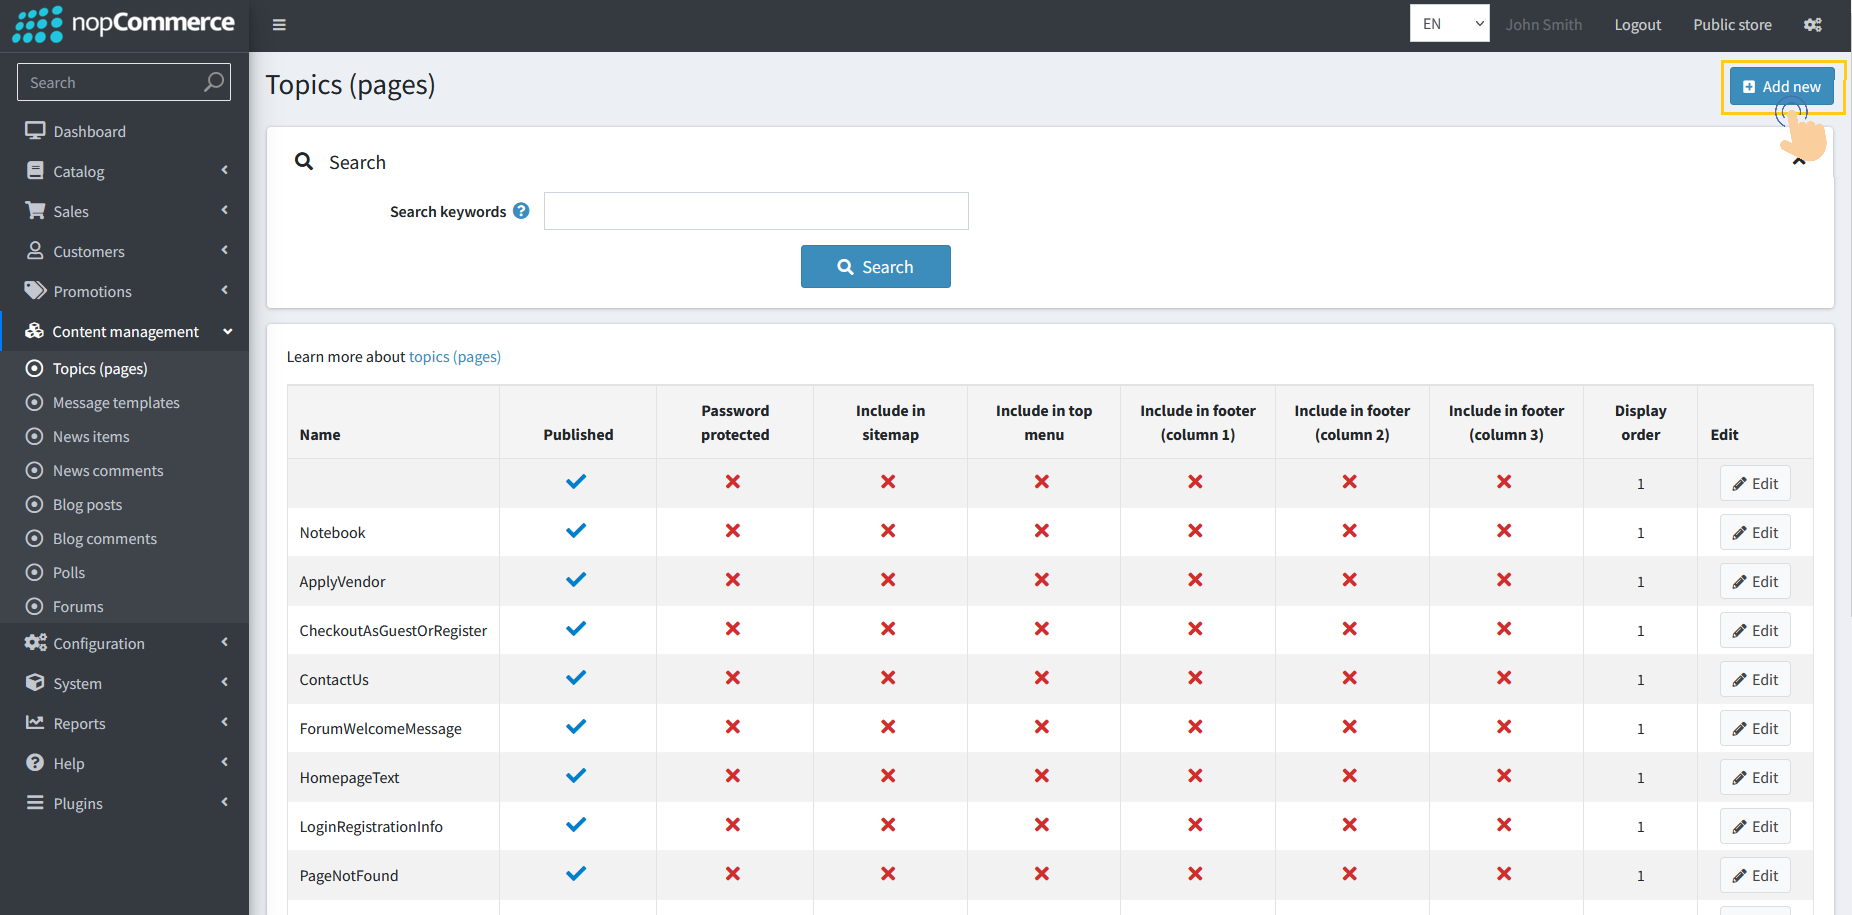The image size is (1852, 915).
Task: Select the Message templates sidebar icon
Action: (35, 402)
